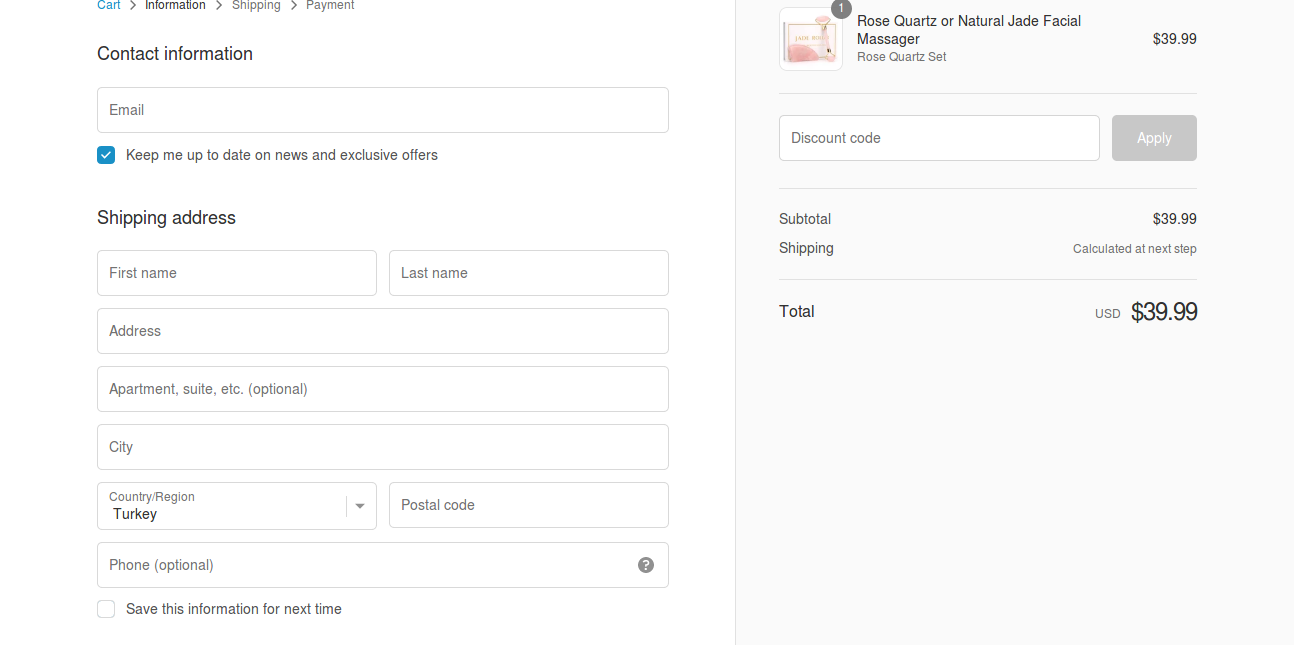Select the Postal code field

pos(528,505)
